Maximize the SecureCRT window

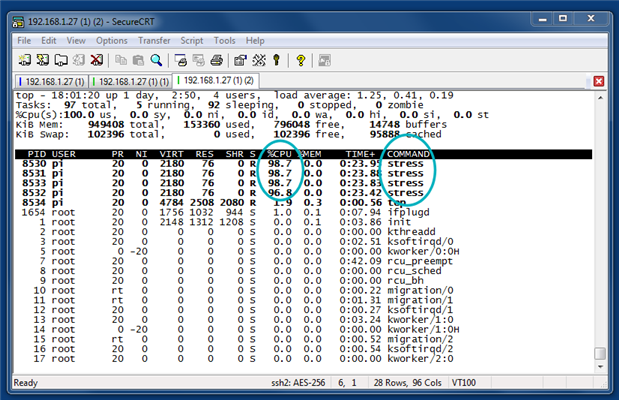pos(563,19)
